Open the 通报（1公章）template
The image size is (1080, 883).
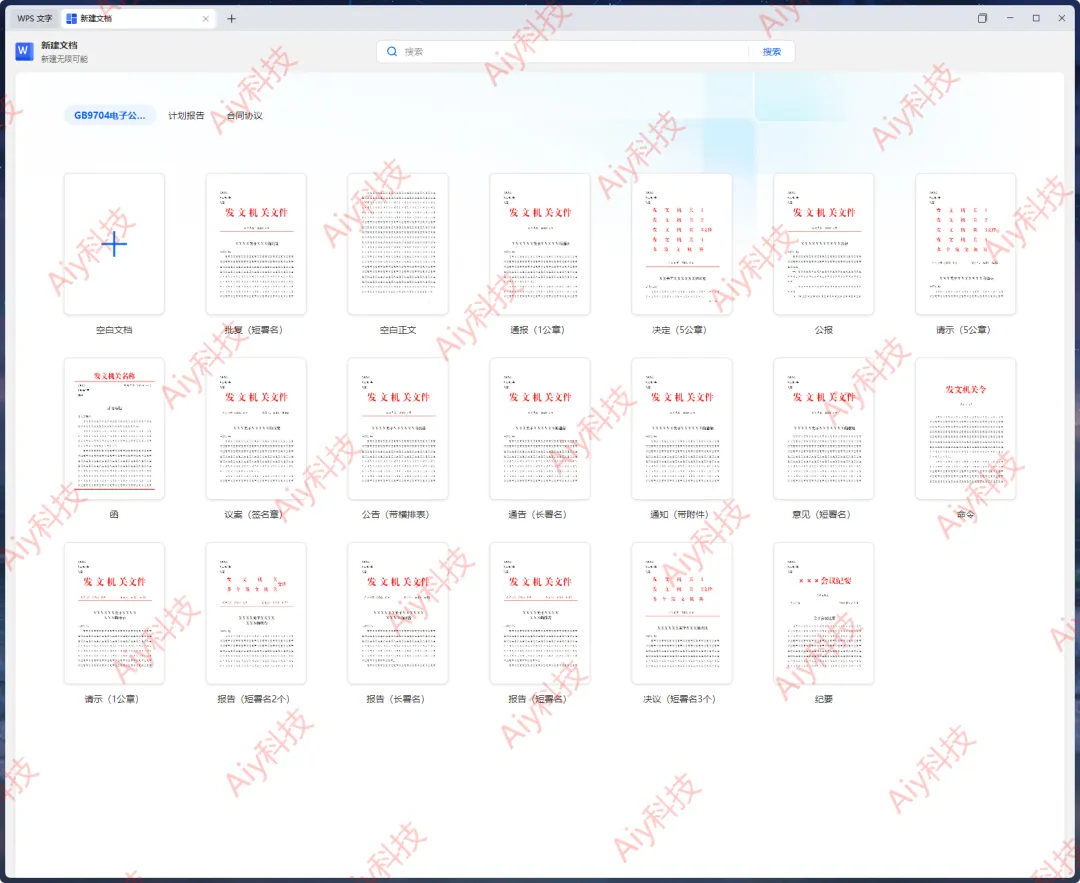point(540,244)
